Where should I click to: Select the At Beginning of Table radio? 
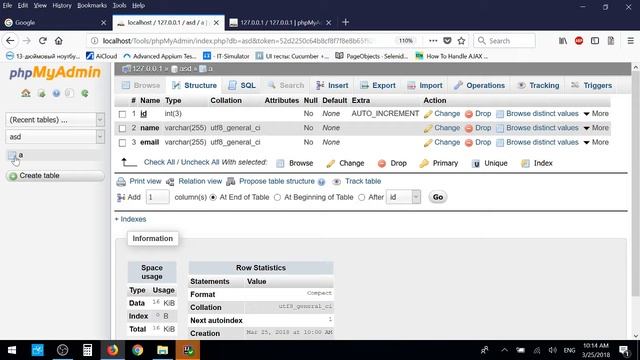278,198
